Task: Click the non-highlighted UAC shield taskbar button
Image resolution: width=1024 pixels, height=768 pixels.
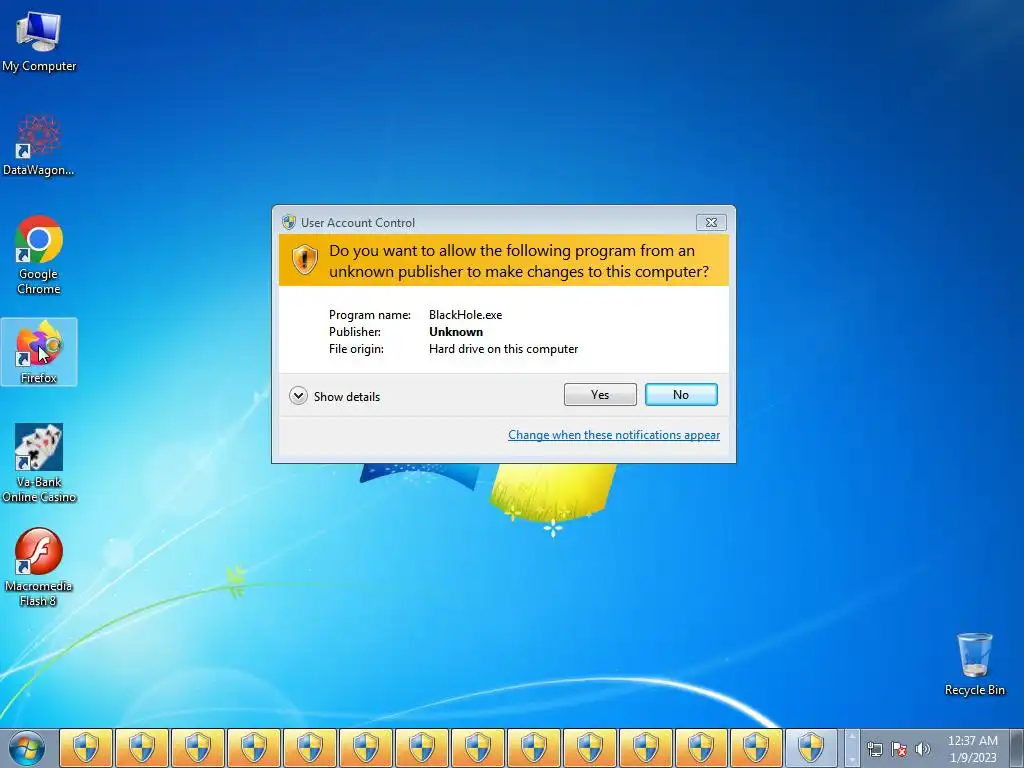Action: click(811, 748)
